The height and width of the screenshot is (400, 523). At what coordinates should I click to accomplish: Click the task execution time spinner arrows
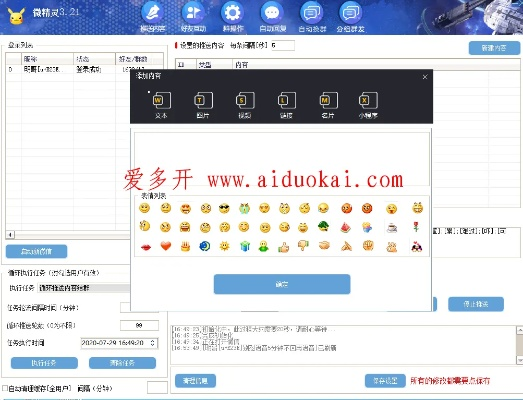[x=152, y=343]
